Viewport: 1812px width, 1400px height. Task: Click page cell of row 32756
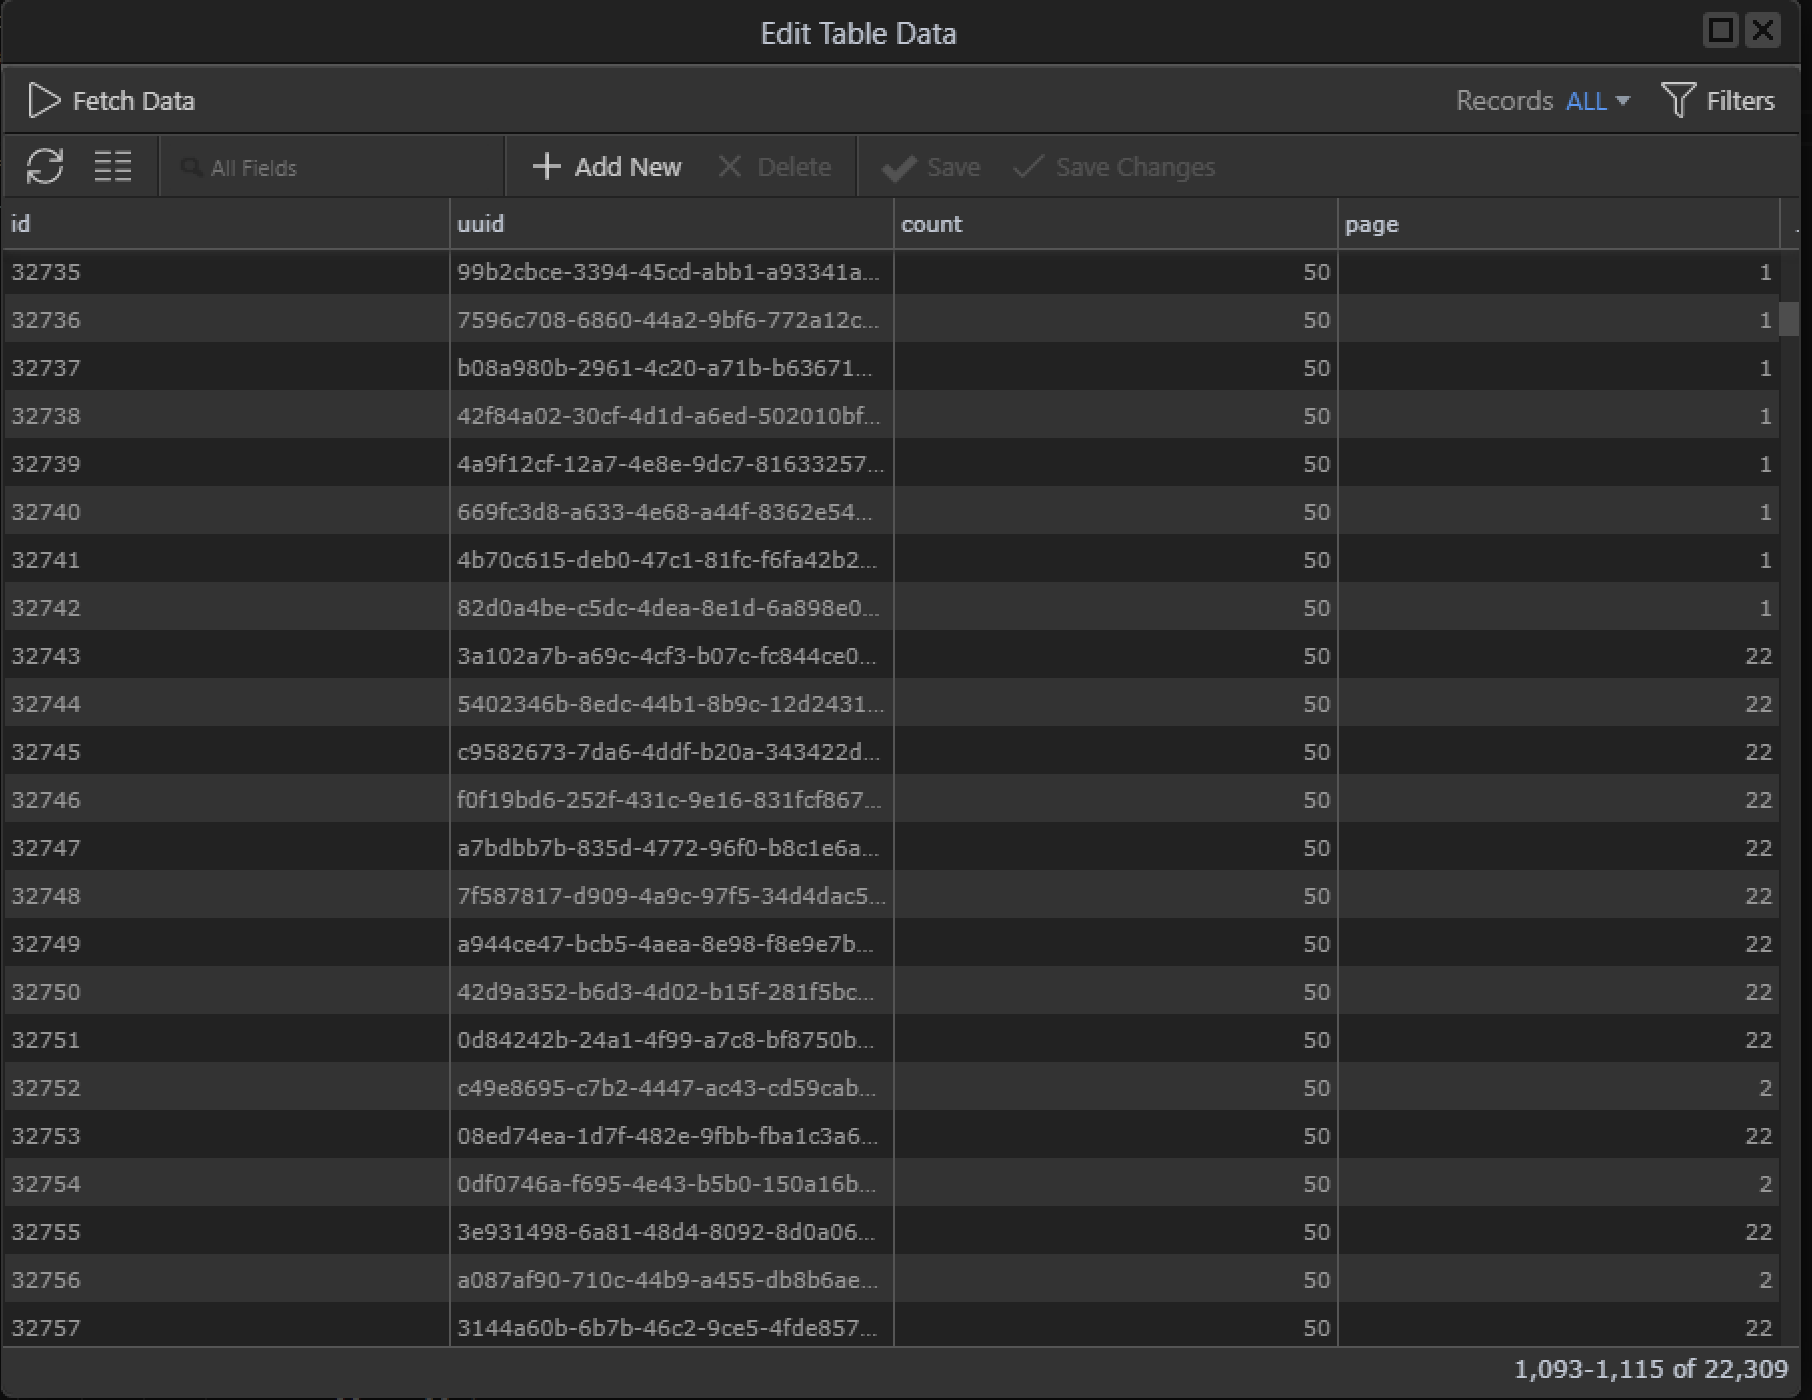tap(1558, 1280)
